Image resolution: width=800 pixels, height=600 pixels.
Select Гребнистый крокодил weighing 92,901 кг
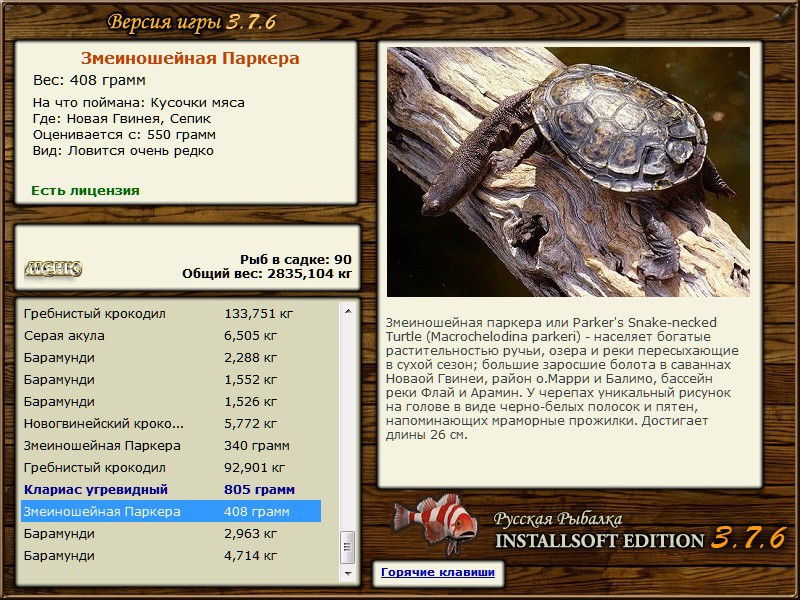171,467
